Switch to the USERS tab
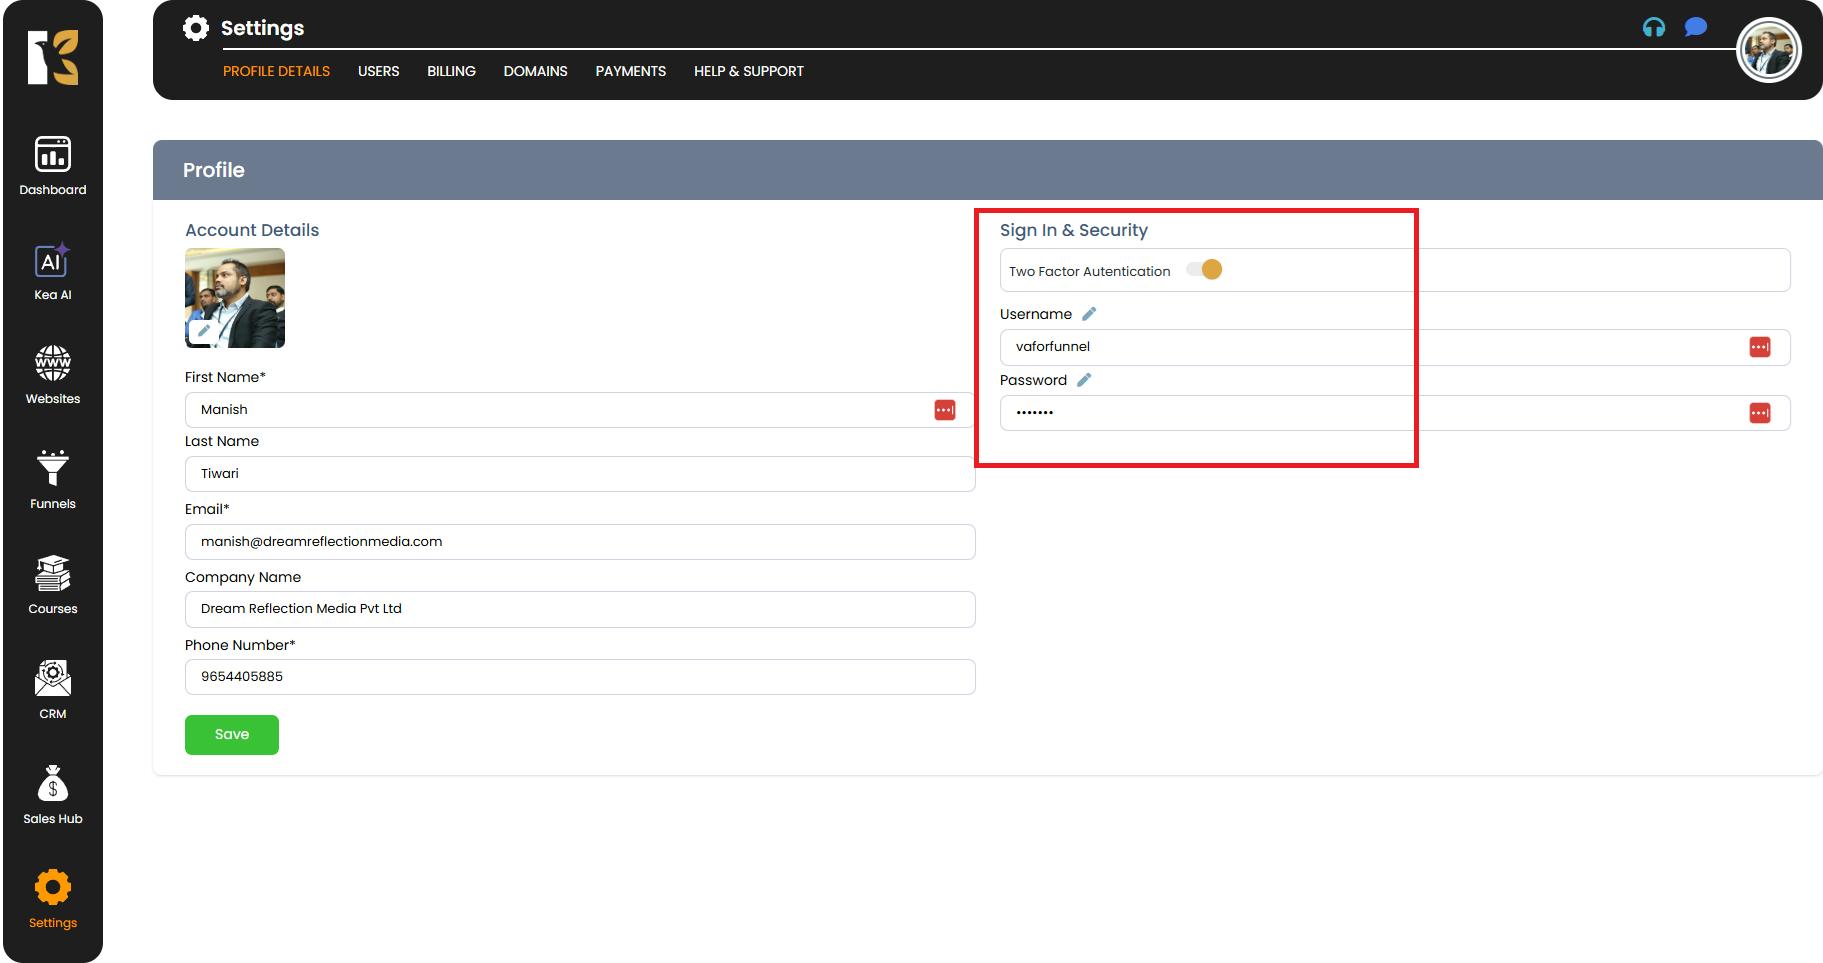This screenshot has height=963, width=1823. (378, 71)
